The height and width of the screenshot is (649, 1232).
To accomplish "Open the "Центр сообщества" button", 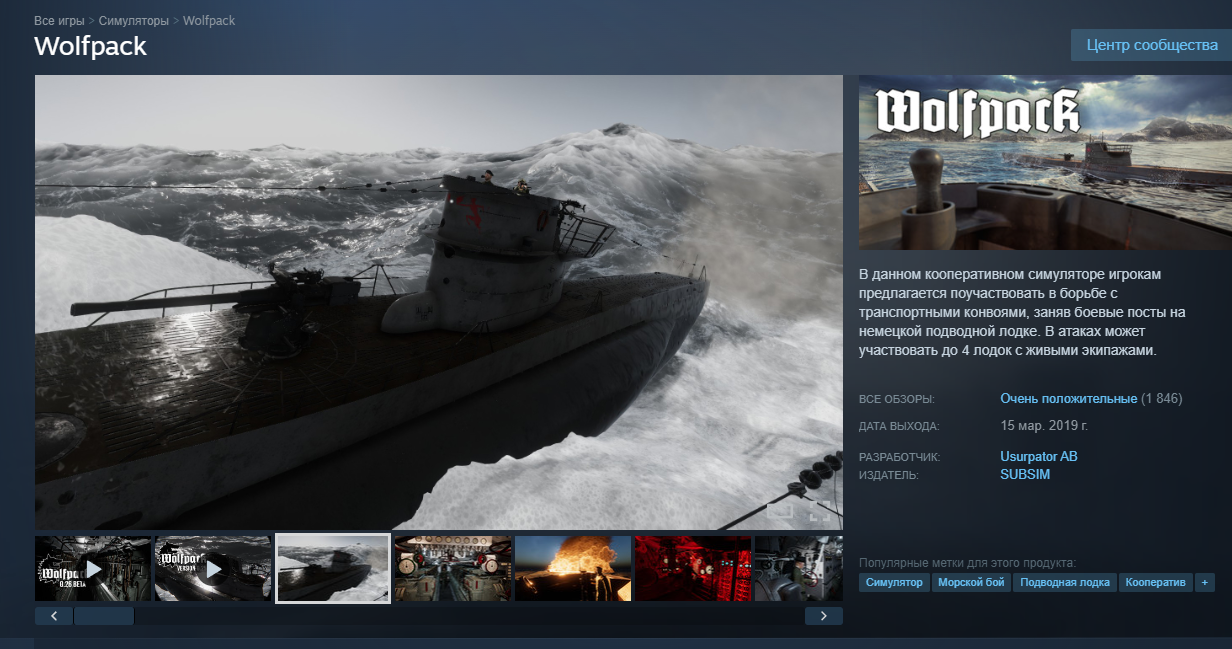I will 1151,45.
